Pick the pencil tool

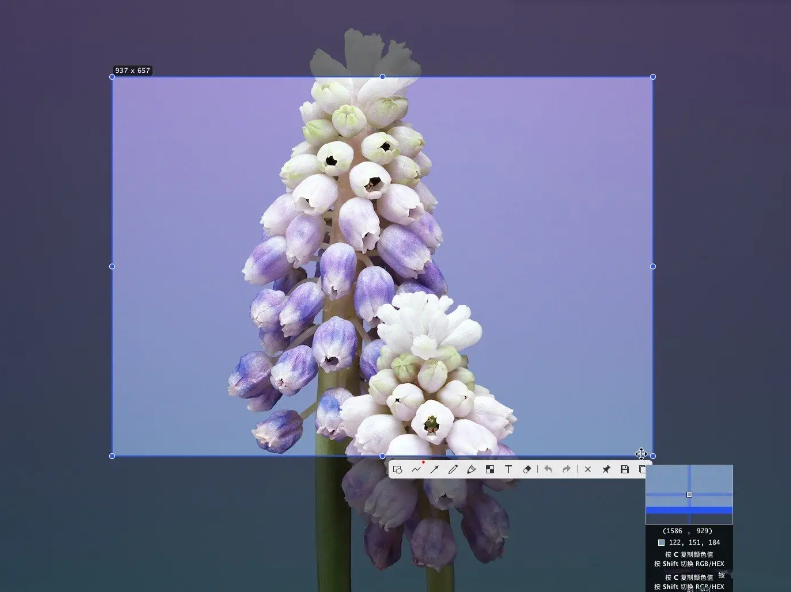[x=453, y=469]
